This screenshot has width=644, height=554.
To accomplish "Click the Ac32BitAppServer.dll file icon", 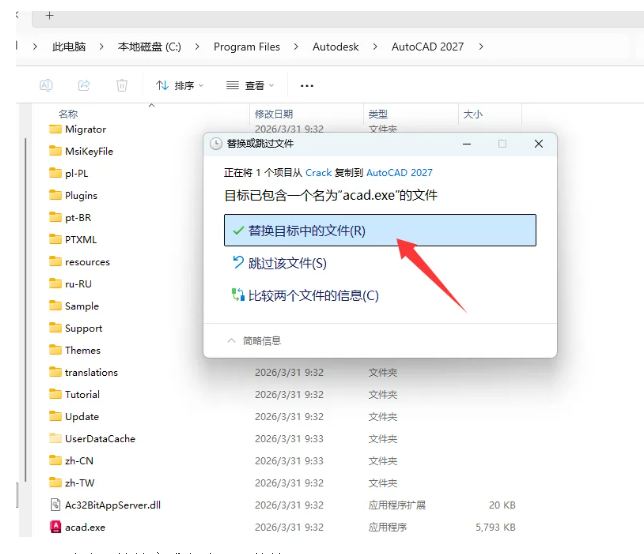I will pyautogui.click(x=56, y=505).
